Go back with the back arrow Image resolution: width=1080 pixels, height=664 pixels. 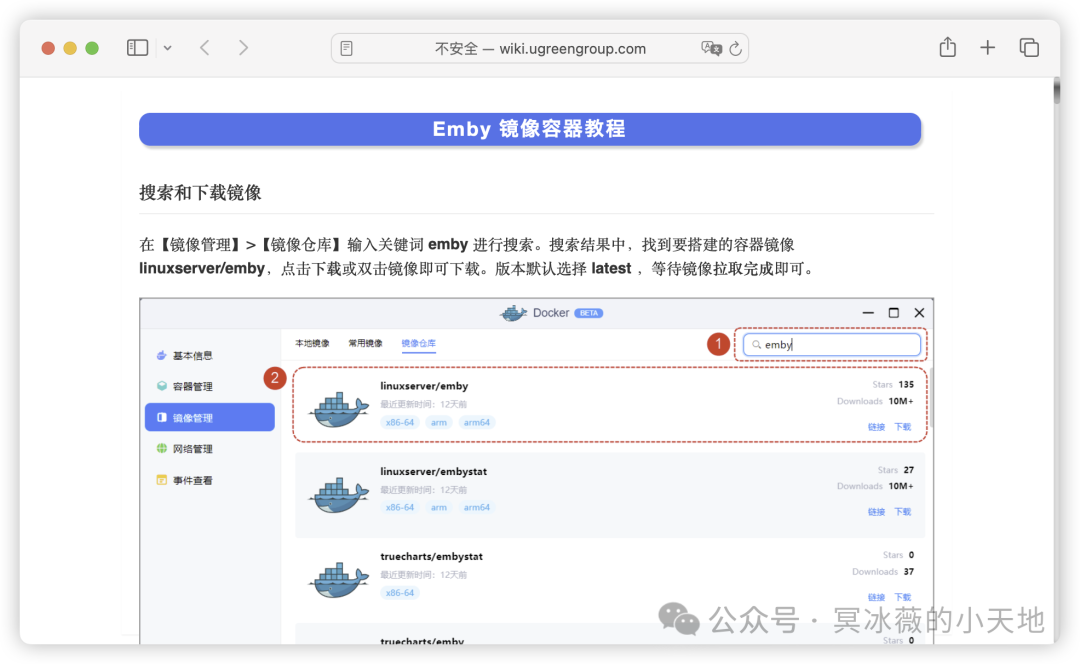coord(205,48)
